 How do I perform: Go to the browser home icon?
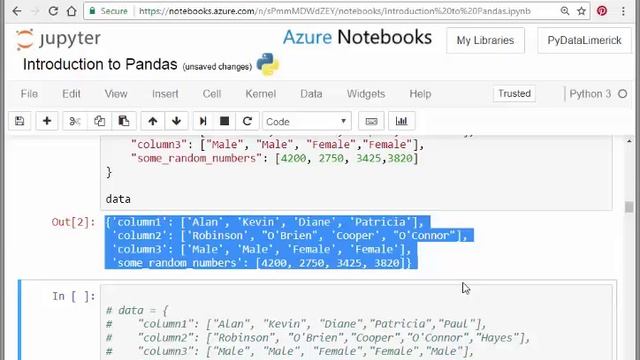point(72,11)
